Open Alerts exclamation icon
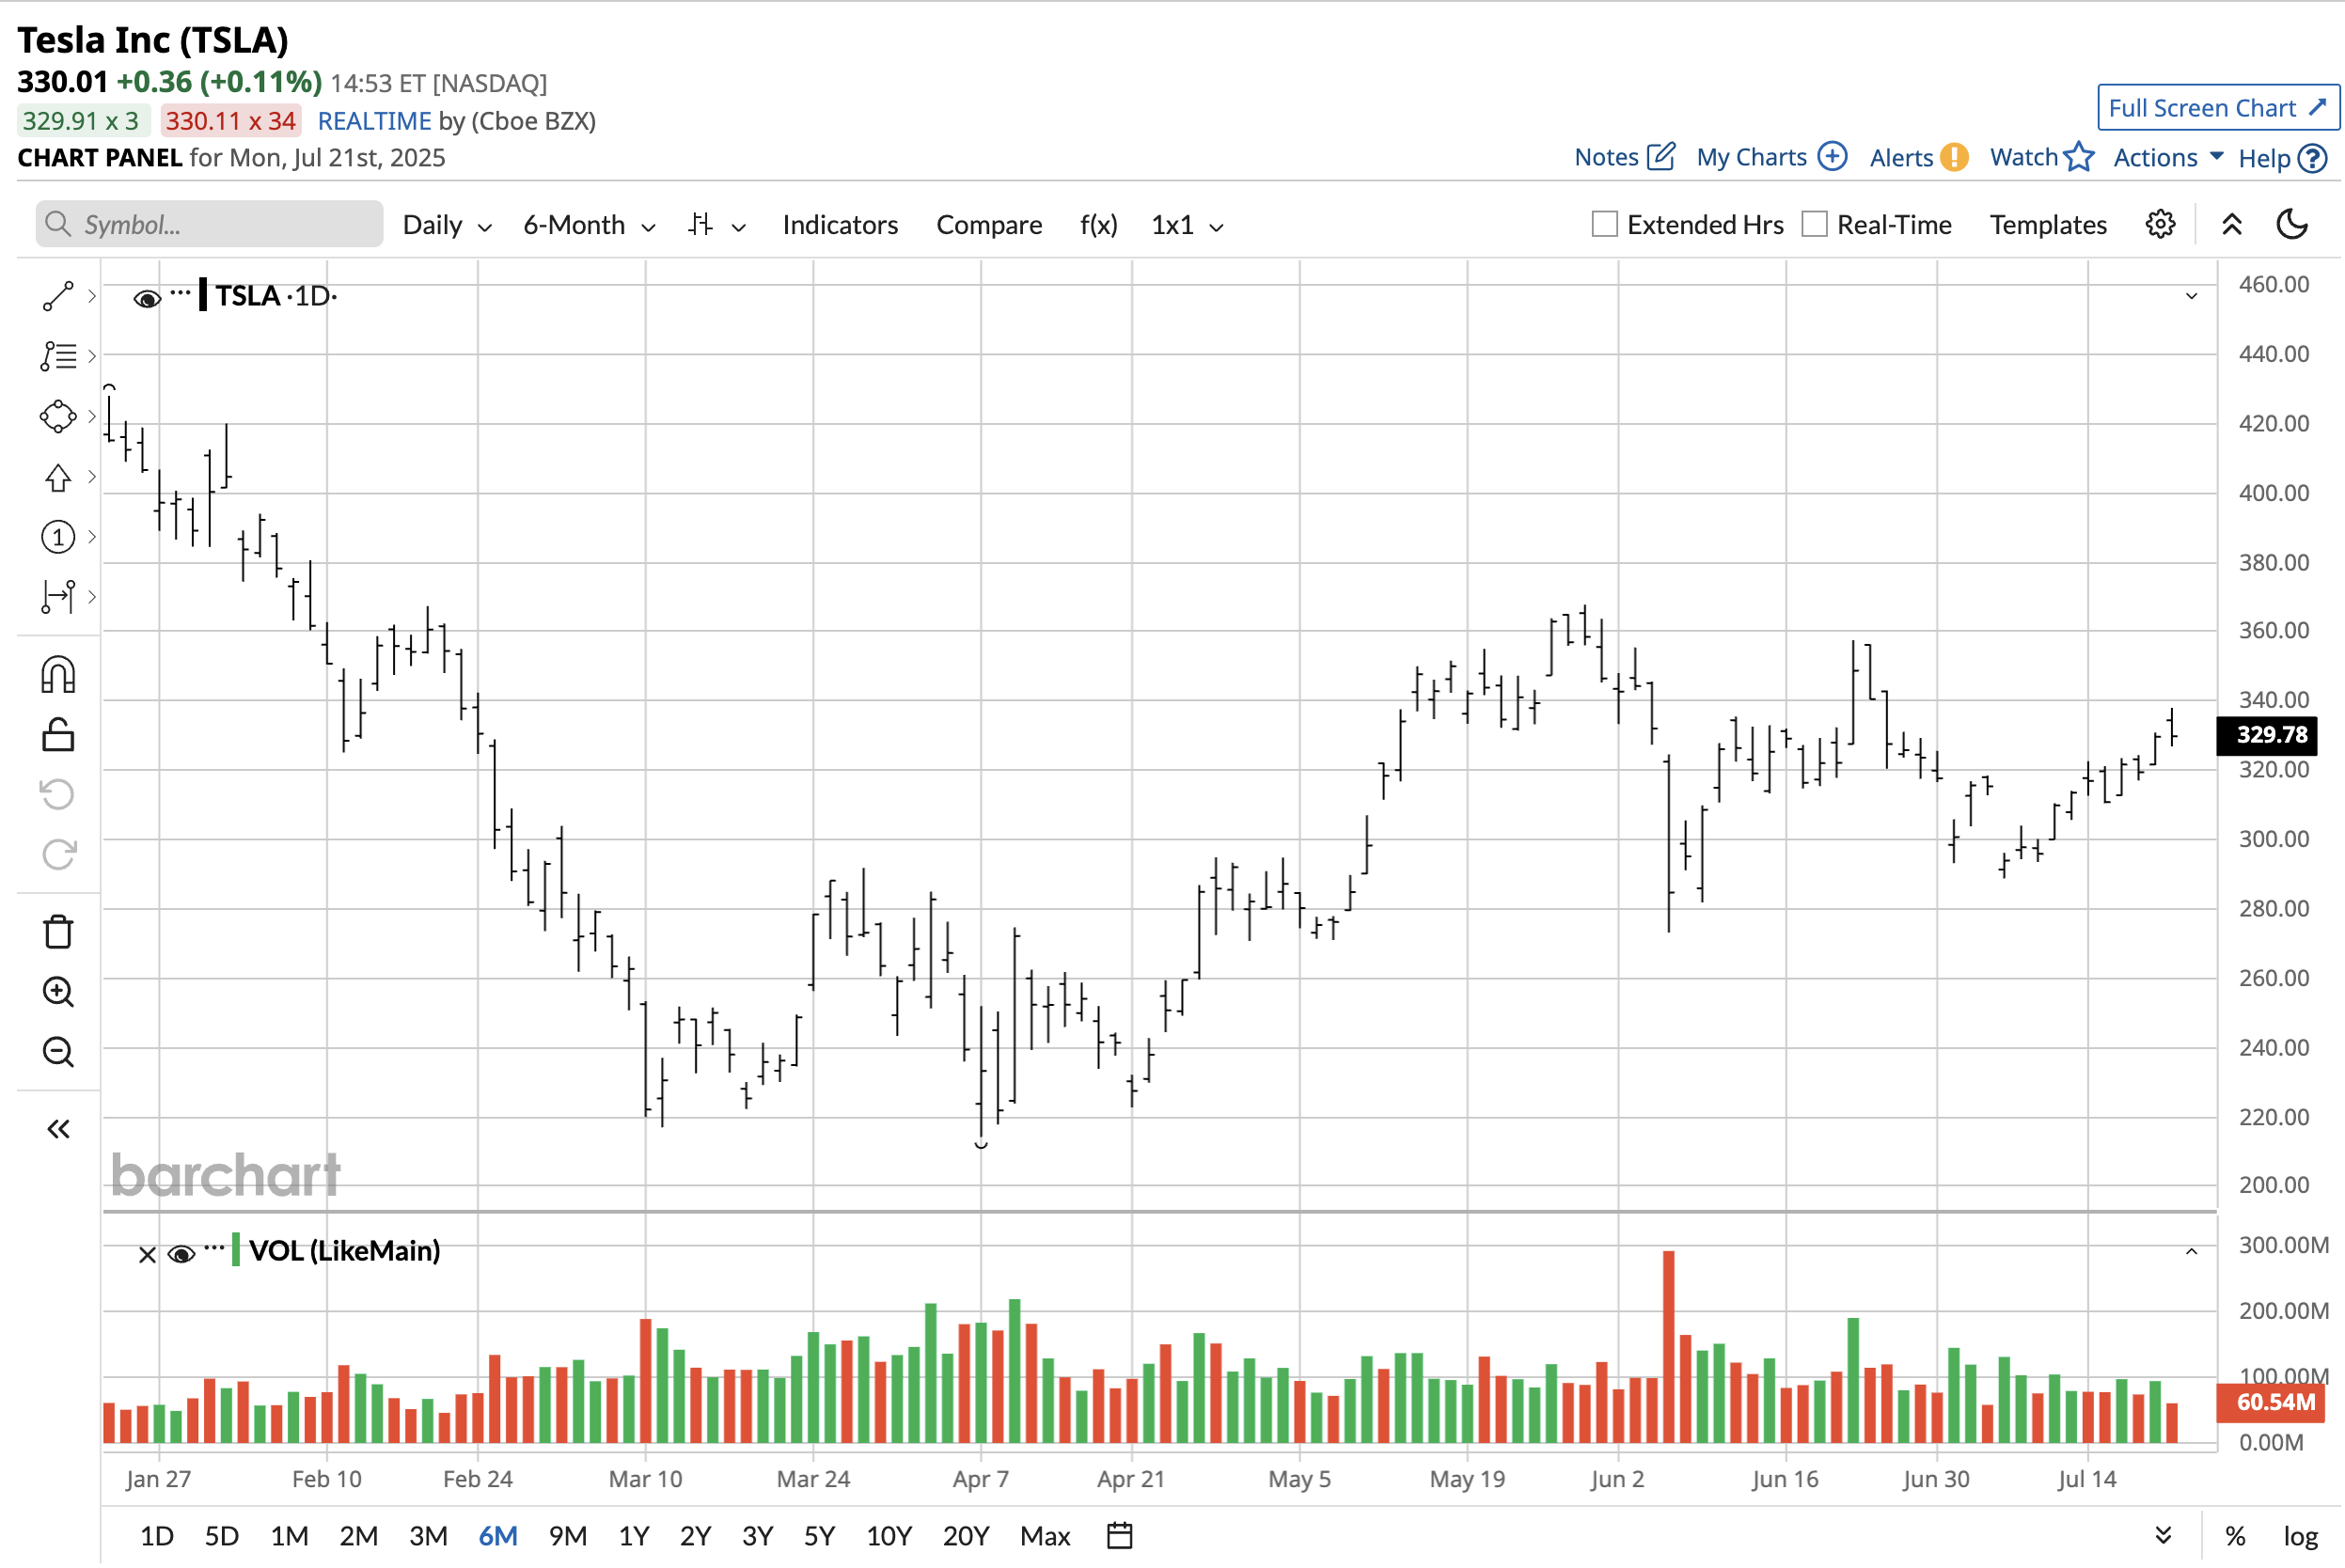The image size is (2345, 1568). 1953,157
